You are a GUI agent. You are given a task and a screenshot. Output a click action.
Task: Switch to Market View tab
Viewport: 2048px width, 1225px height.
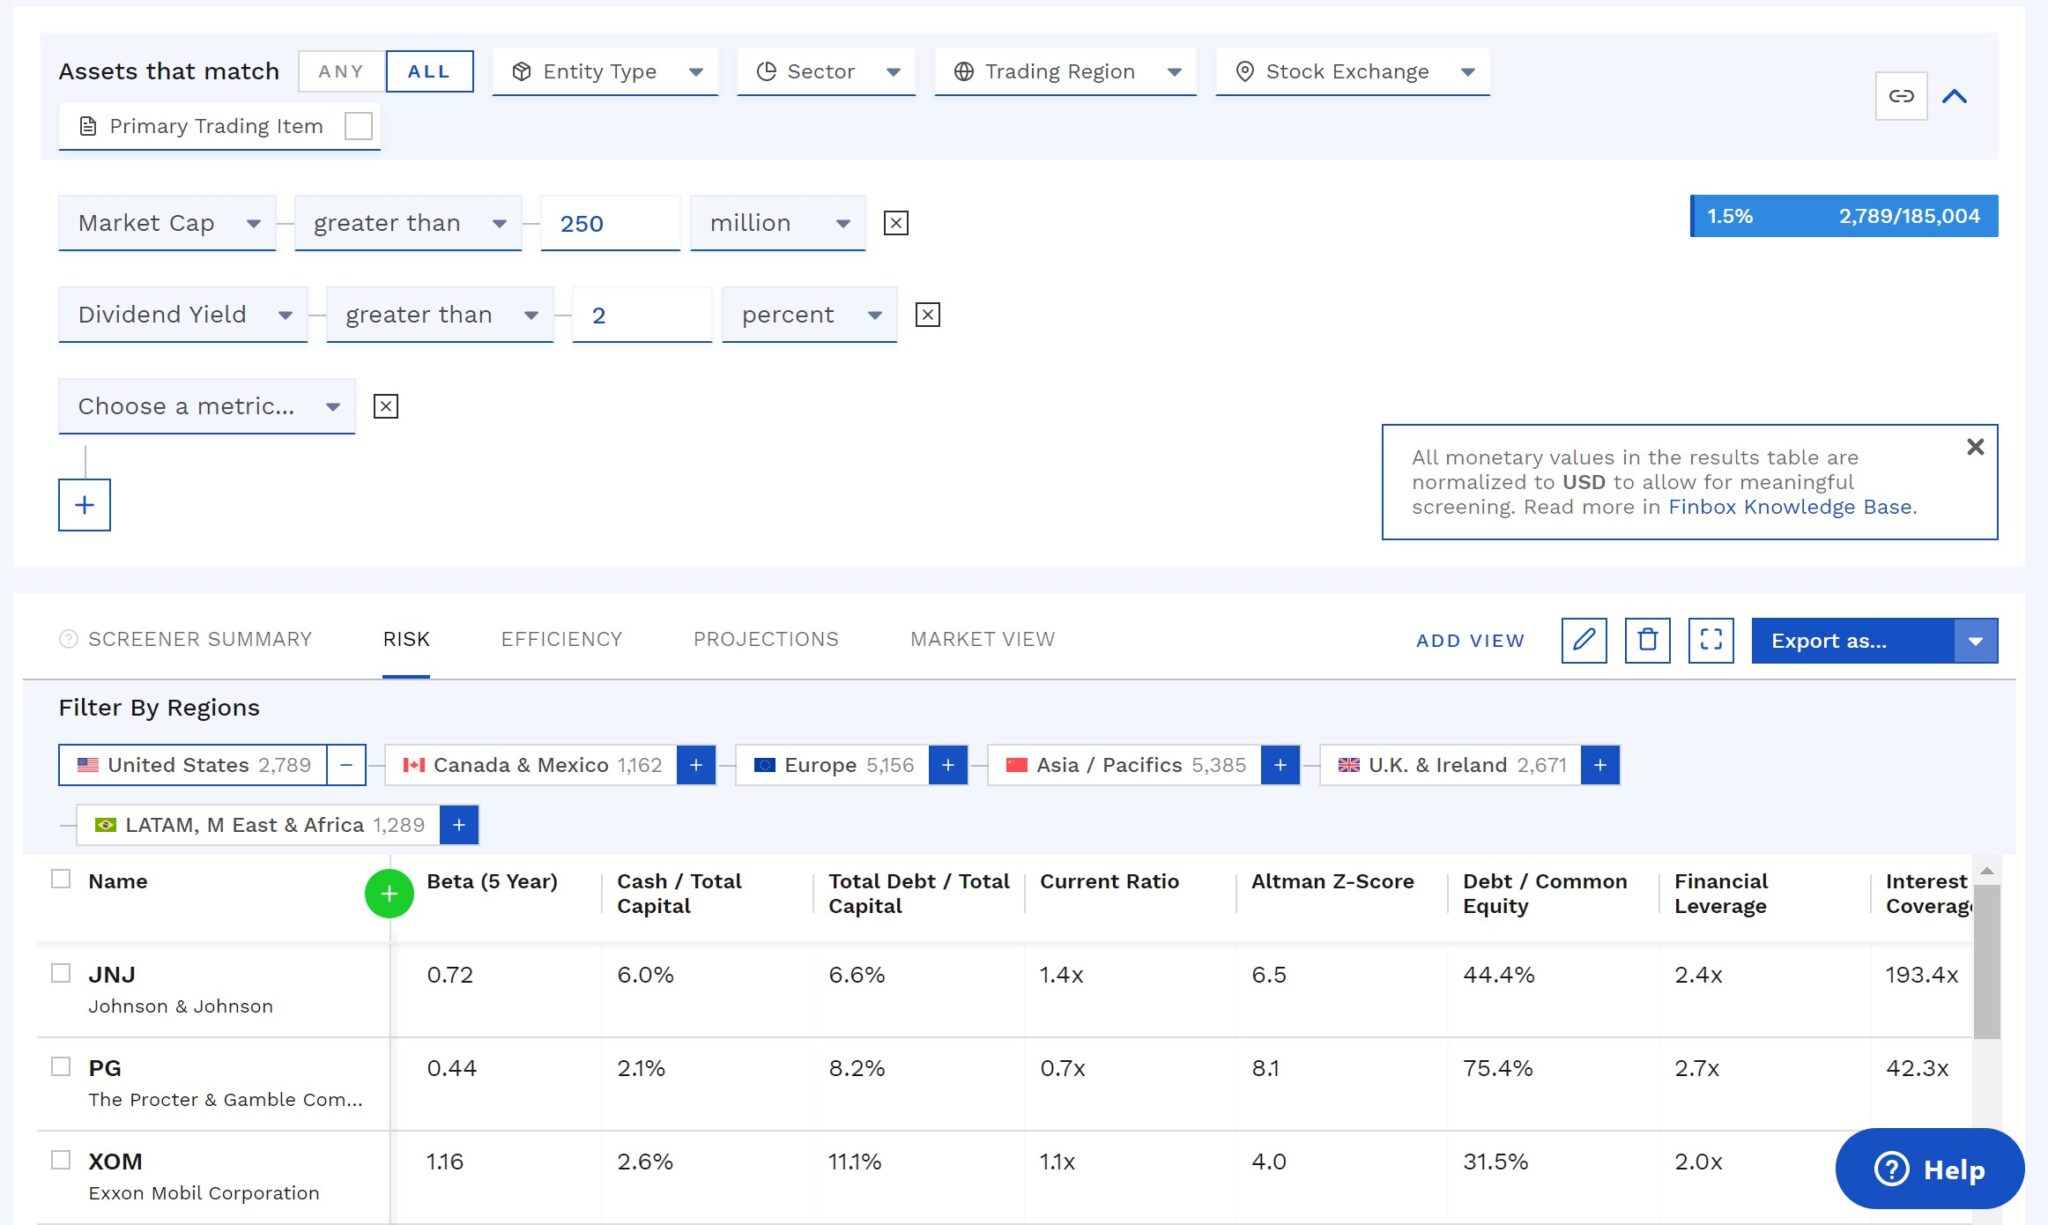pos(982,639)
